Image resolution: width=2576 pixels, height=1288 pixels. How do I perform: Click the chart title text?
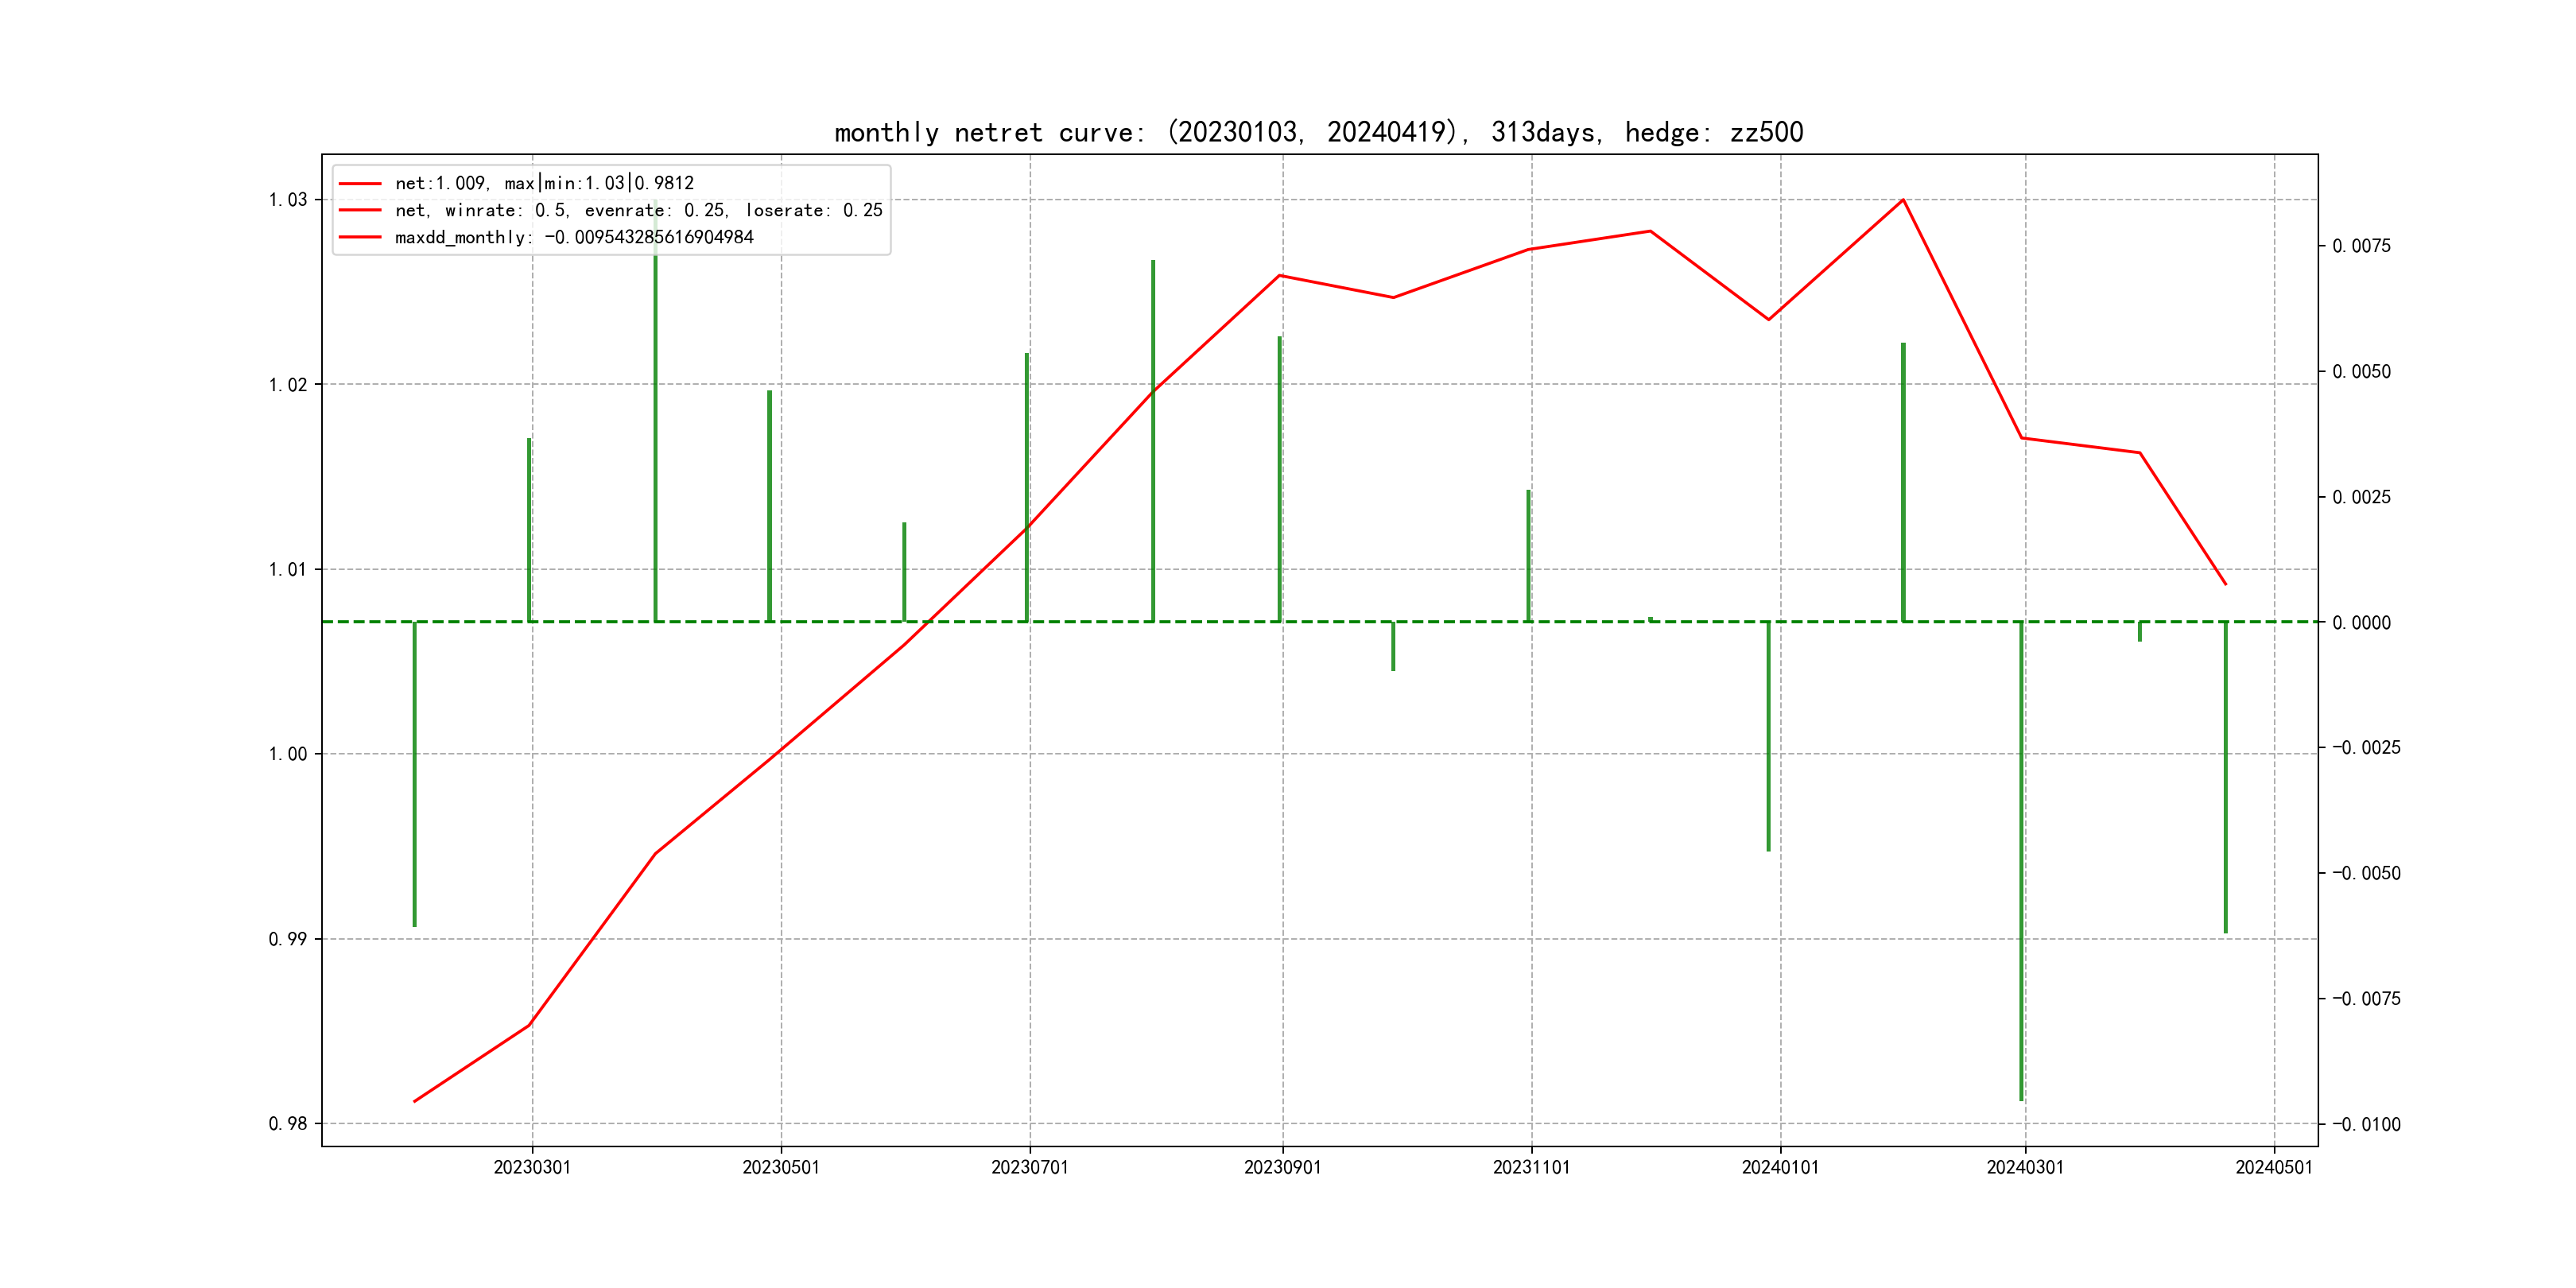pyautogui.click(x=1318, y=132)
